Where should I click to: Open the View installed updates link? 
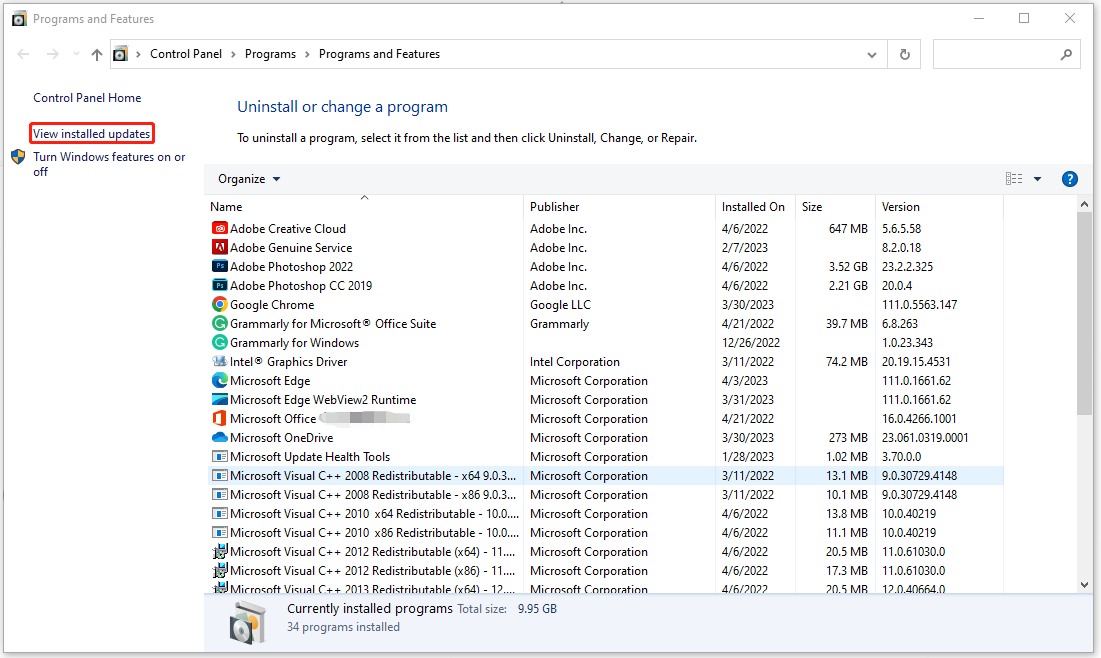click(92, 134)
